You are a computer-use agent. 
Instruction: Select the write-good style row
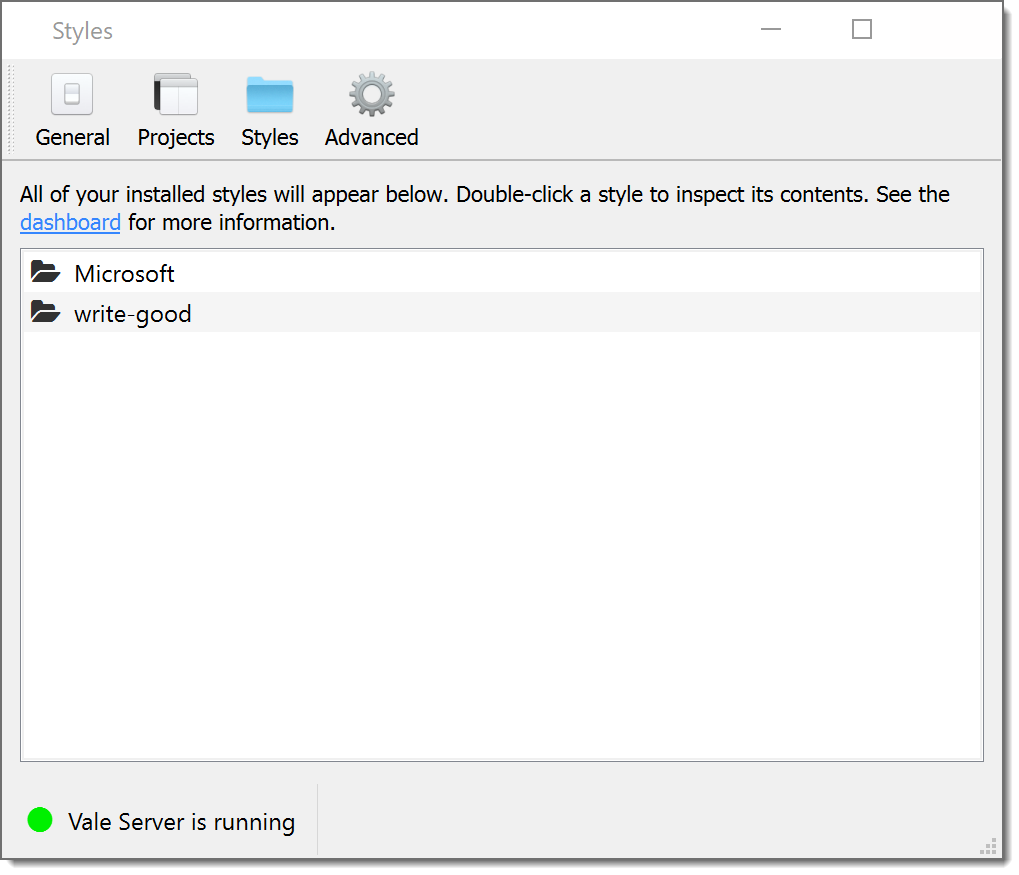[502, 313]
